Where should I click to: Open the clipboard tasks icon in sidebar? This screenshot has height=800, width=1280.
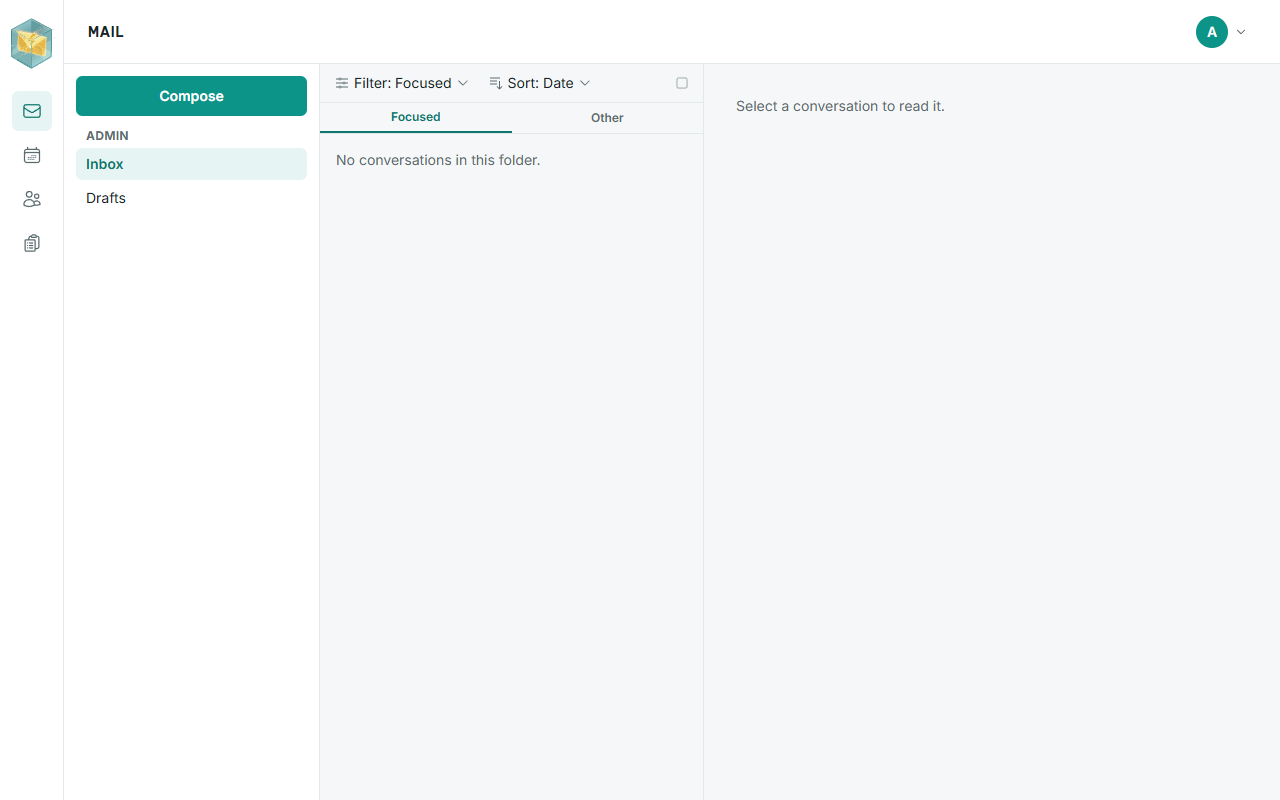(32, 243)
